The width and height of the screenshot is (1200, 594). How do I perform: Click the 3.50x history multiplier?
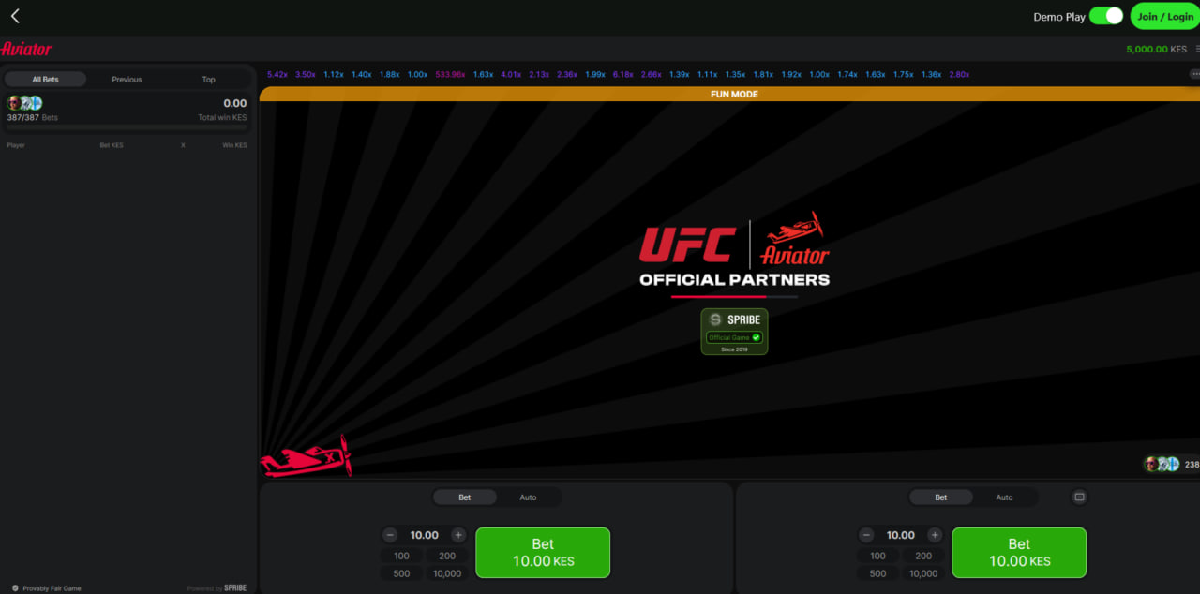pos(305,74)
